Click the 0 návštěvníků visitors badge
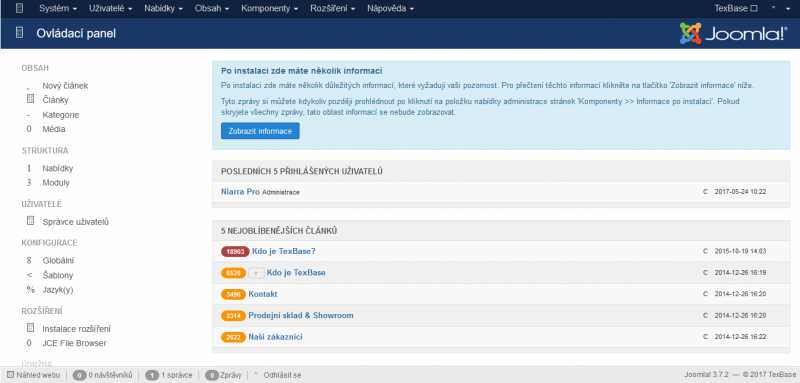Image resolution: width=800 pixels, height=383 pixels. pyautogui.click(x=79, y=375)
